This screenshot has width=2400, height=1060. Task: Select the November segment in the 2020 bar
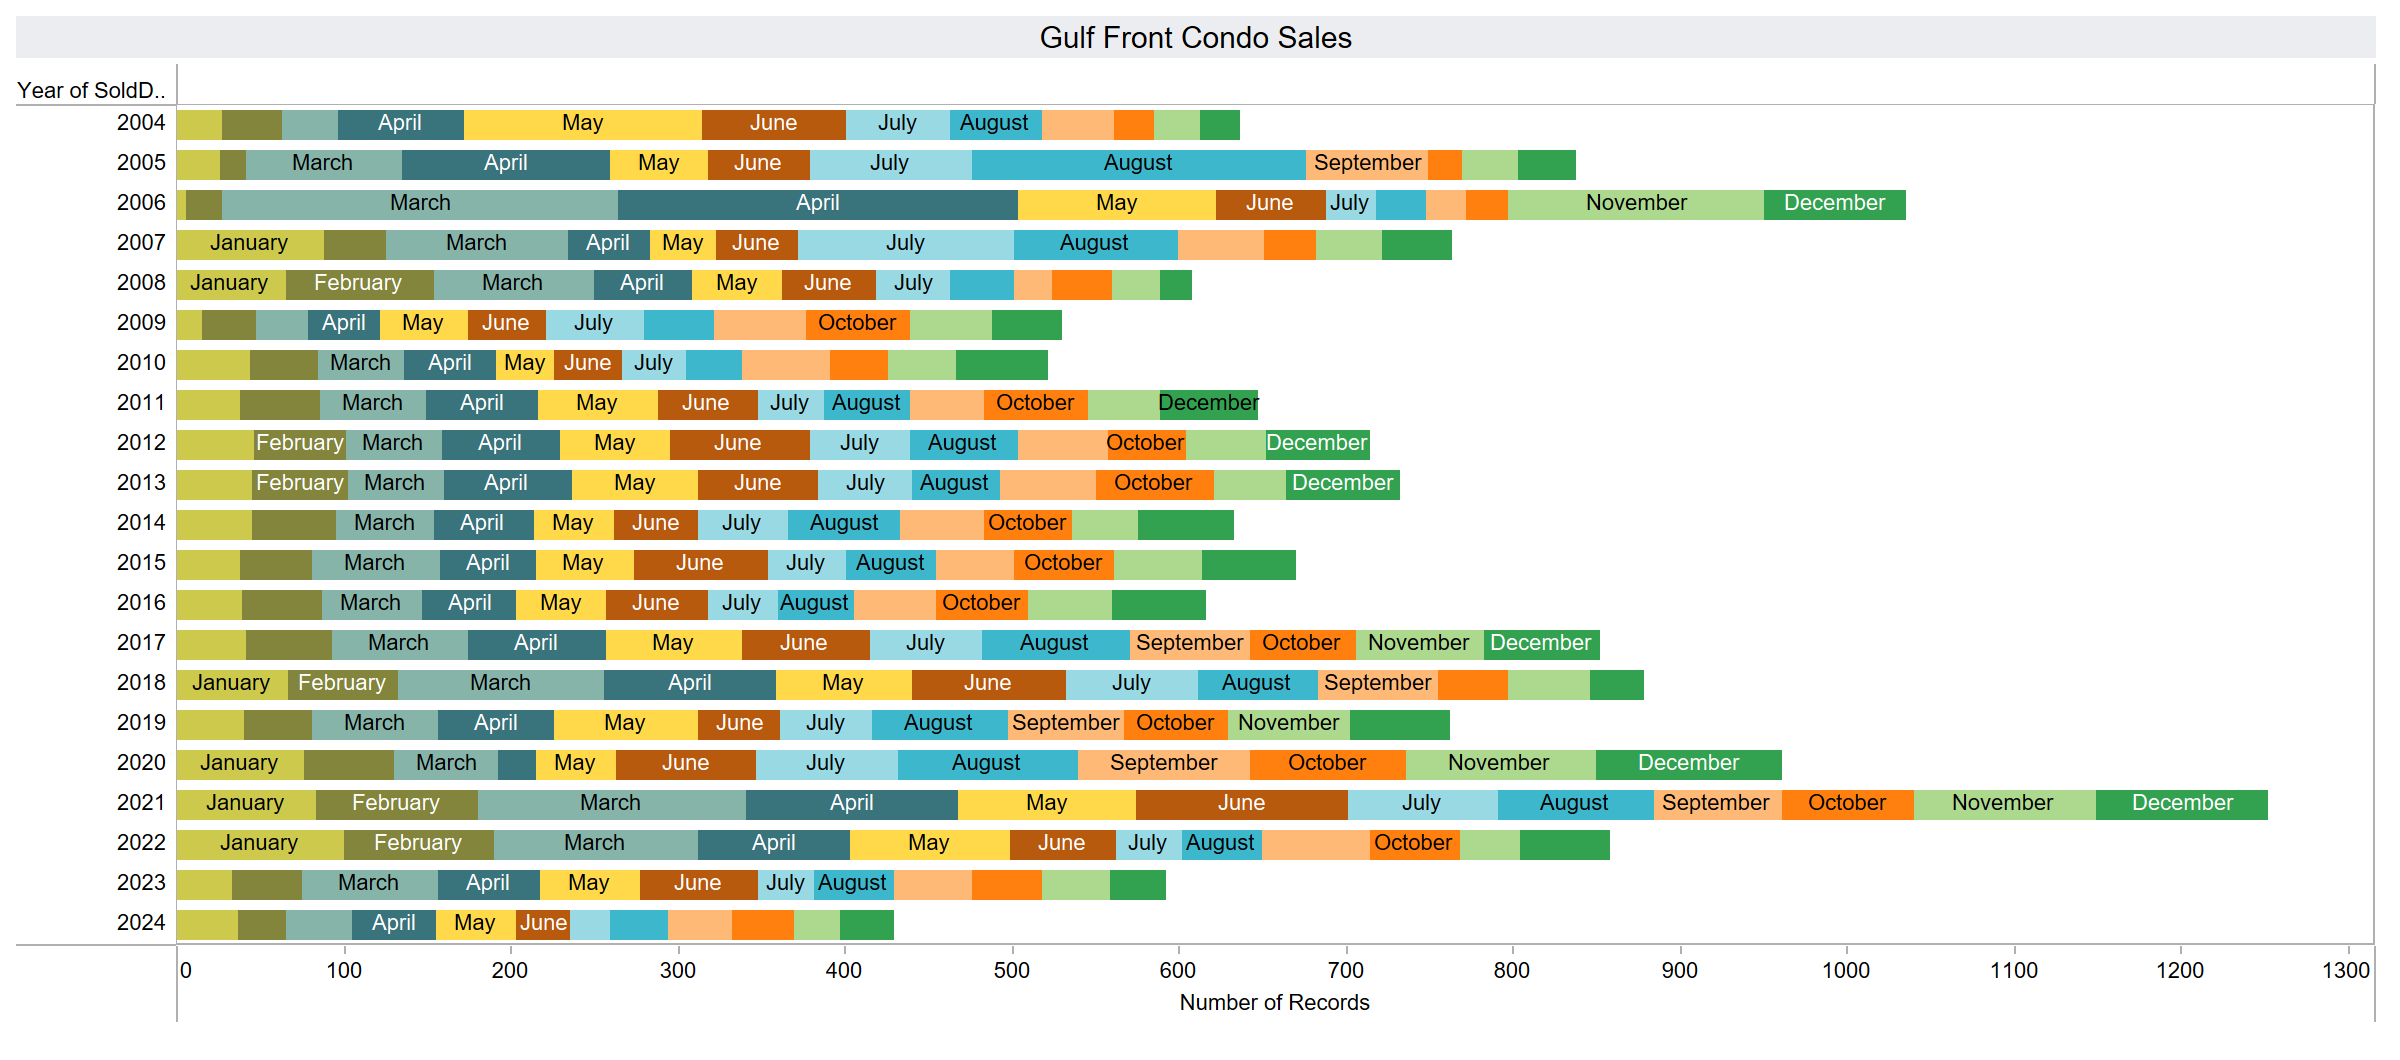pyautogui.click(x=1499, y=764)
